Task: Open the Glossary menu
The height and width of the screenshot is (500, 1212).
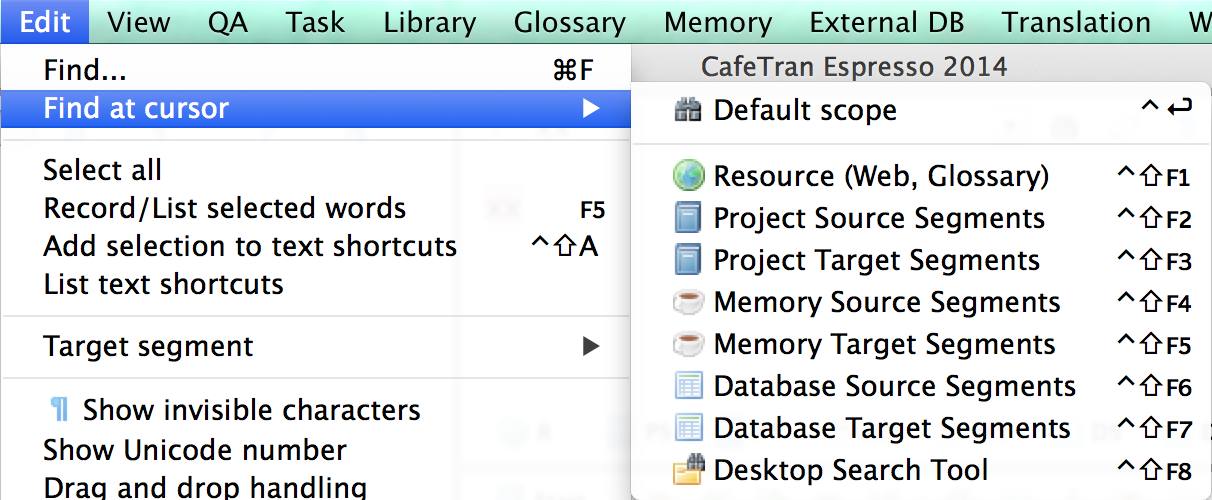Action: tap(569, 22)
